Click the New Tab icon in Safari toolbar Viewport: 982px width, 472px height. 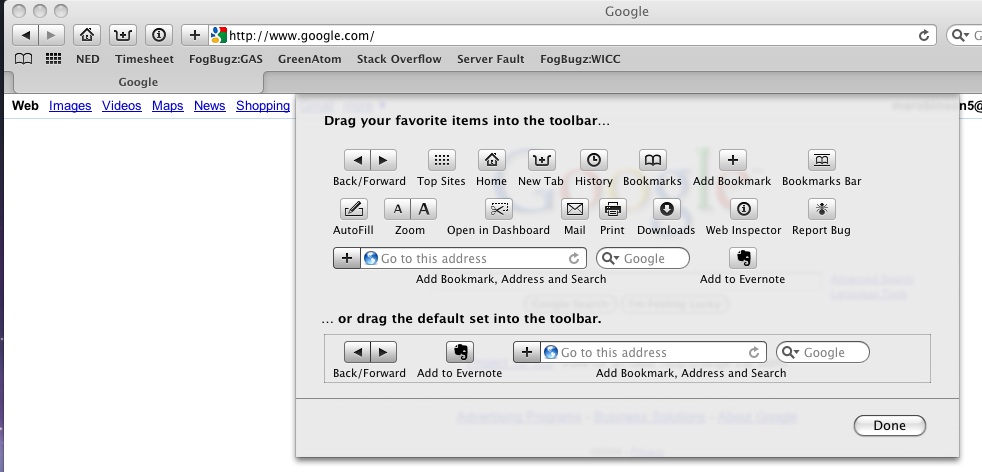coord(123,35)
